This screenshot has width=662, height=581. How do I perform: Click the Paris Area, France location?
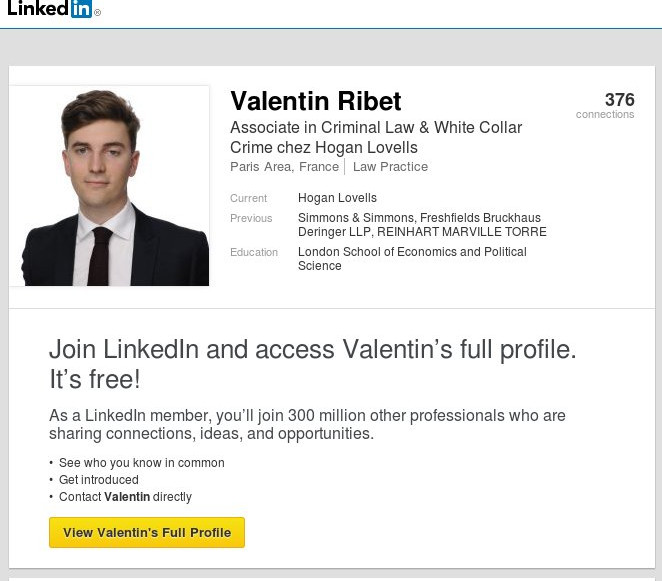285,167
